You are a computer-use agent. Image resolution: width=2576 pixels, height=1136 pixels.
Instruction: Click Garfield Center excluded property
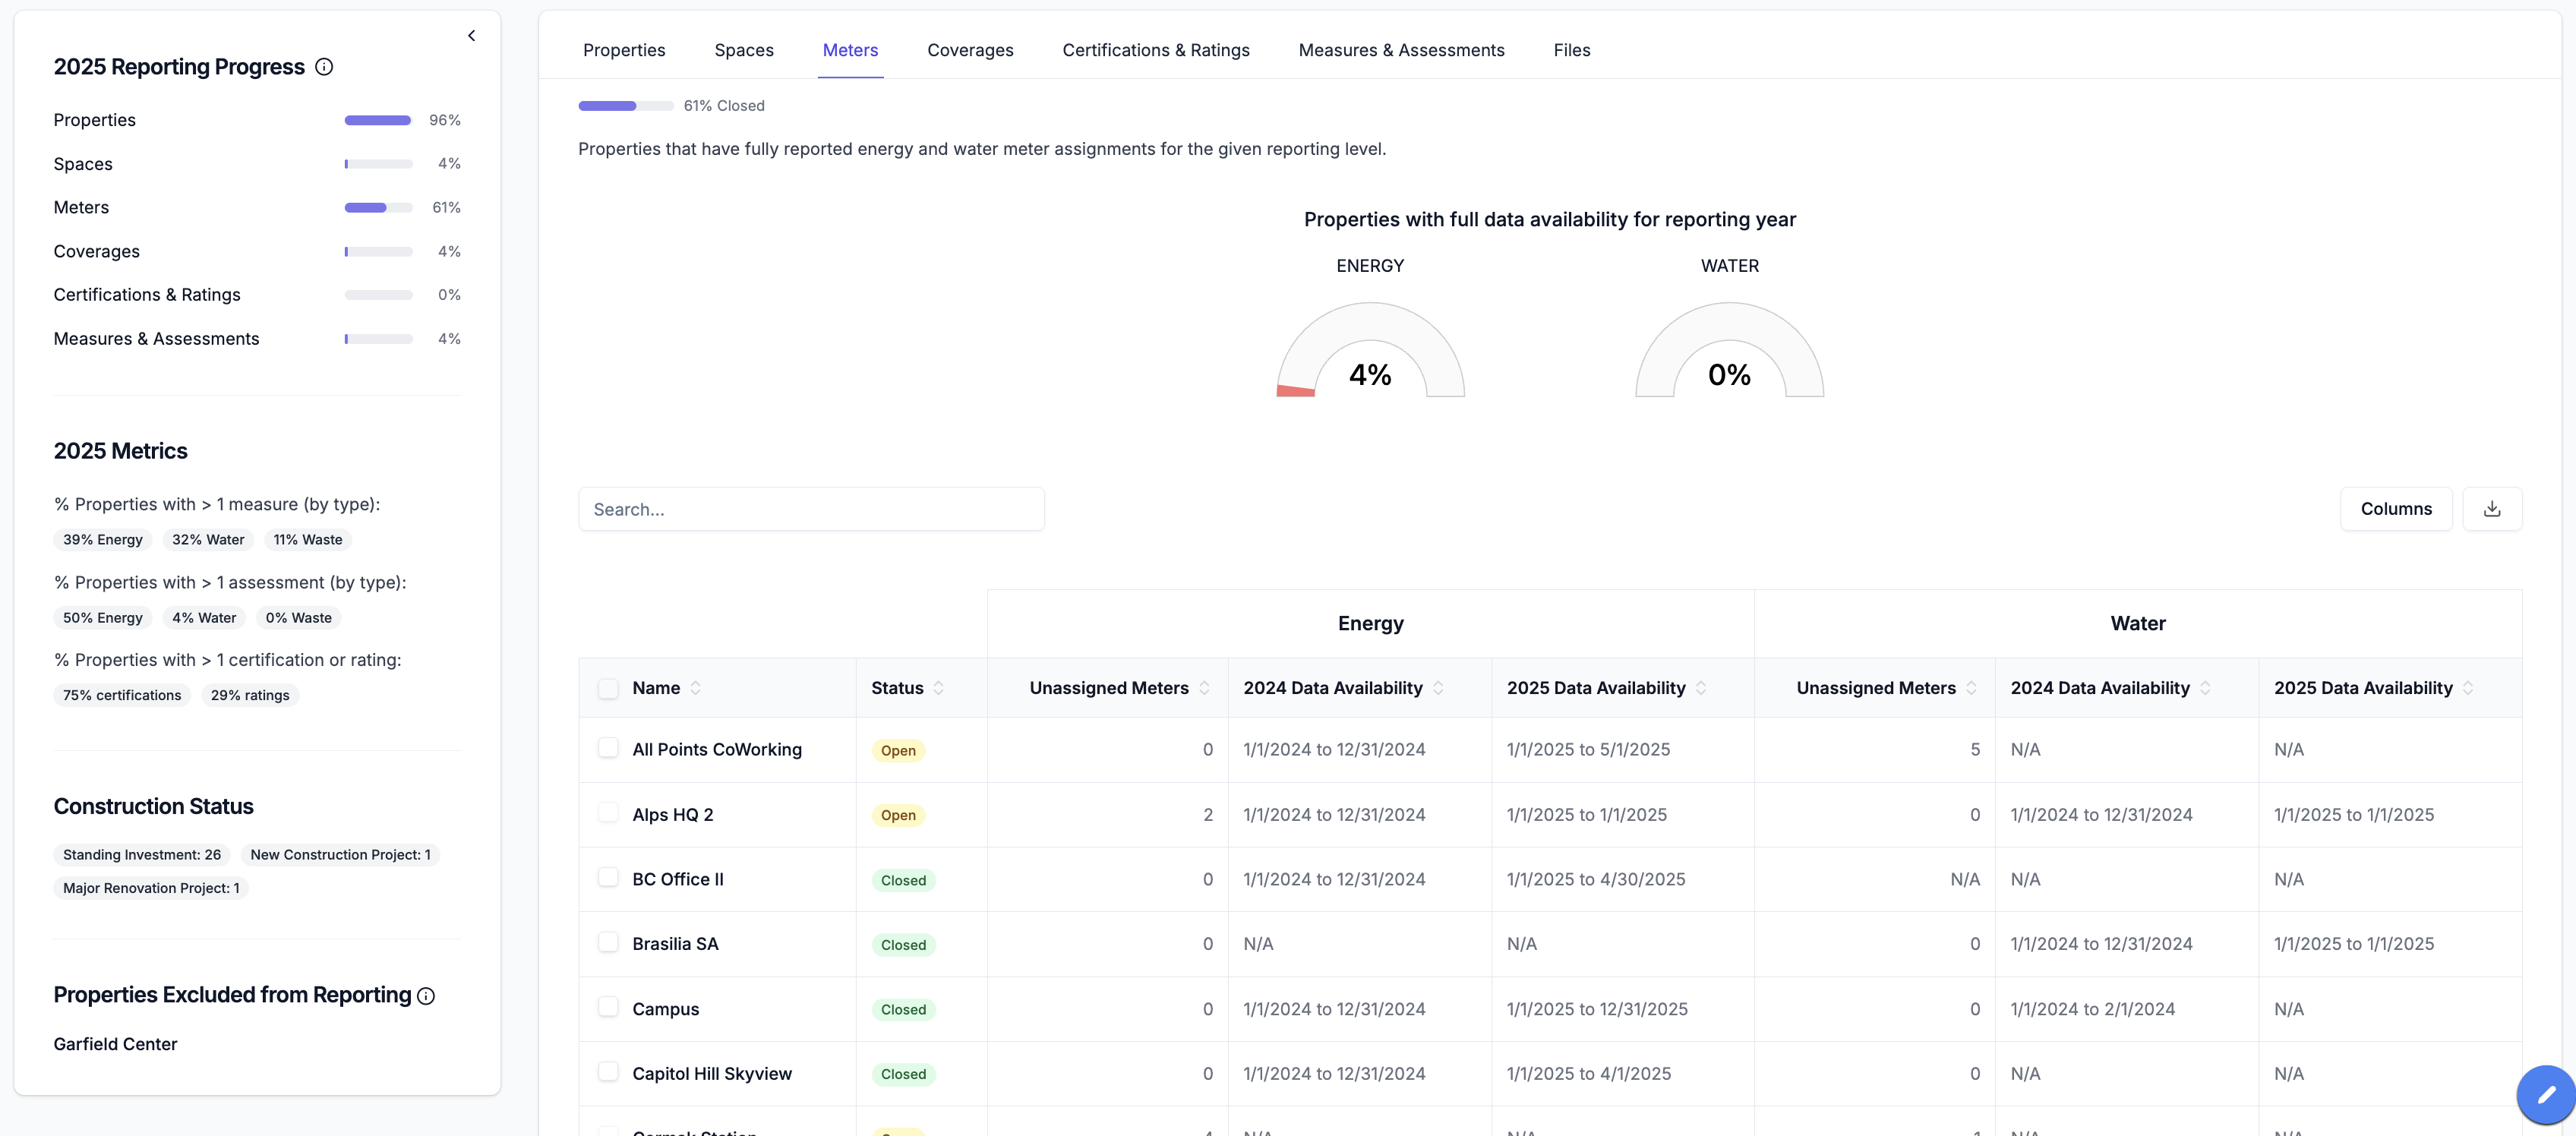tap(115, 1044)
